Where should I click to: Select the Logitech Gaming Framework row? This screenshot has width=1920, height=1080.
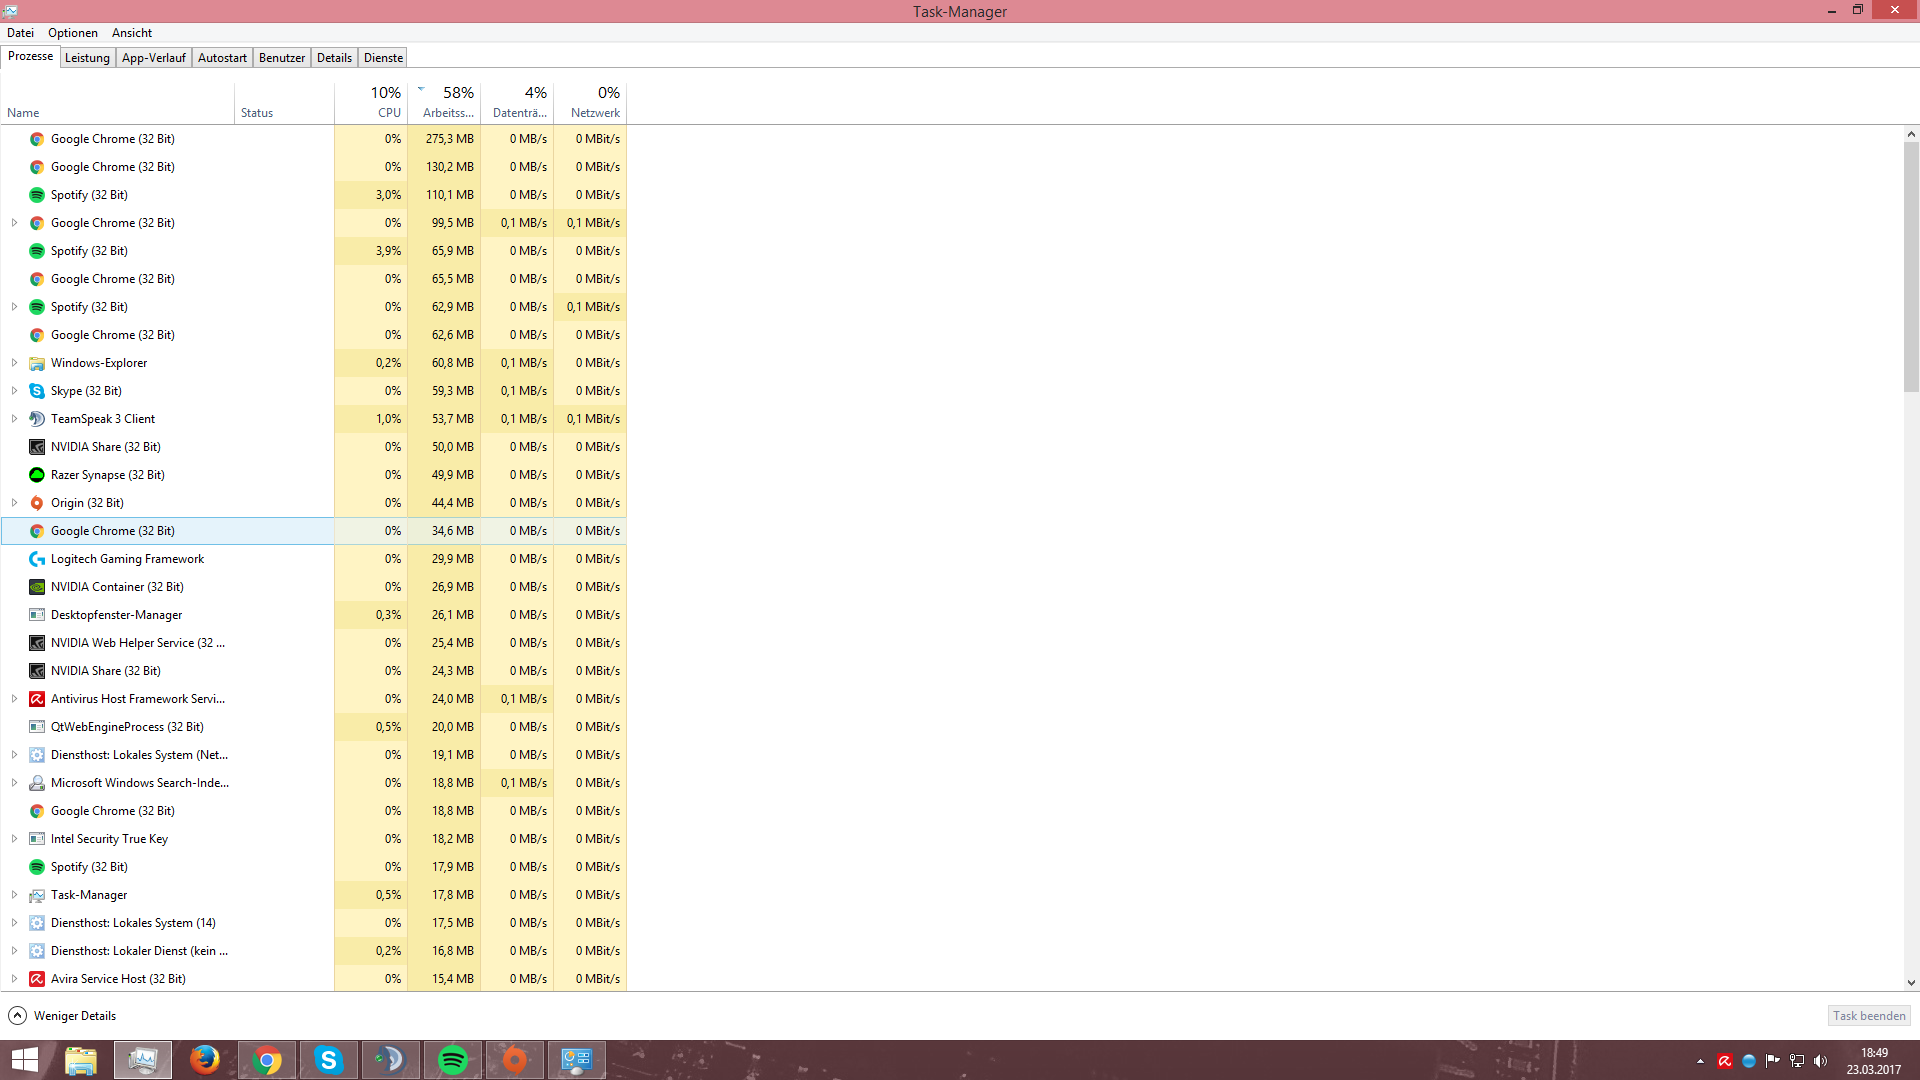click(x=314, y=559)
